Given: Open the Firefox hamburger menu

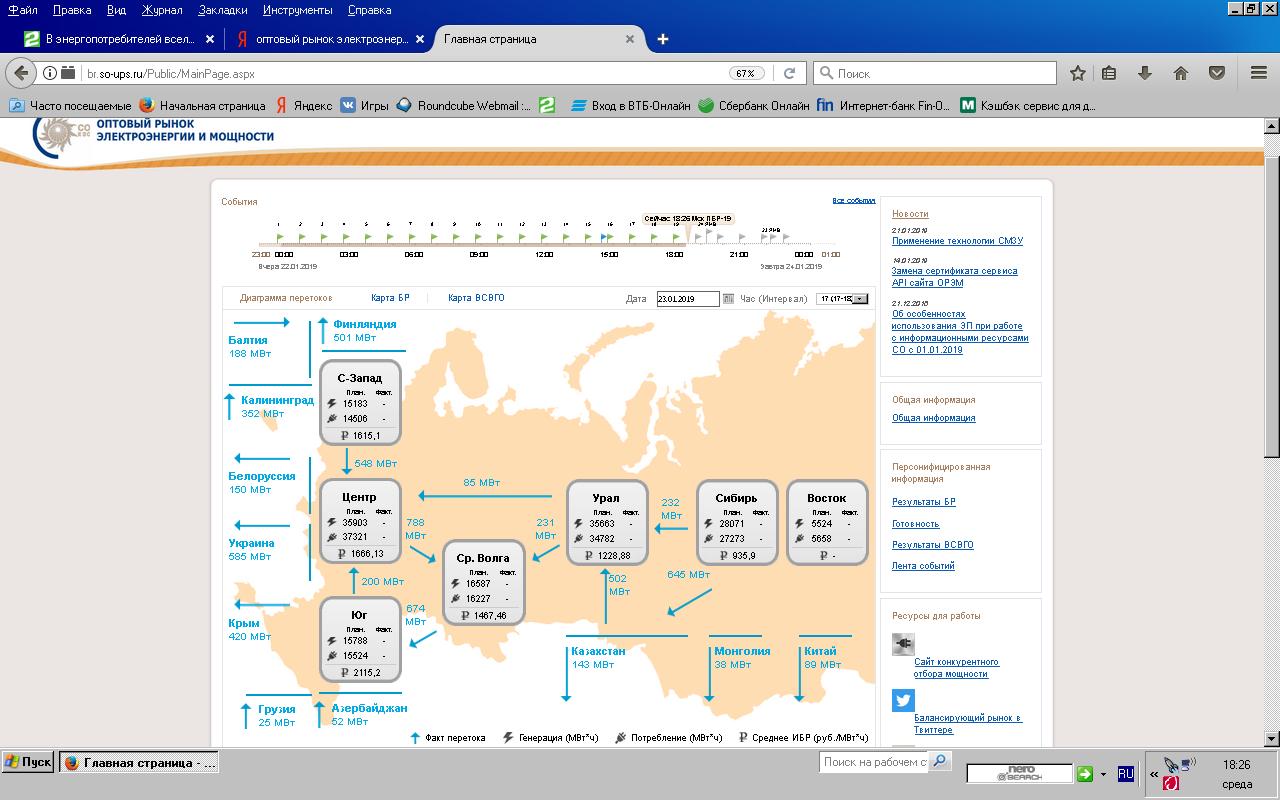Looking at the screenshot, I should coord(1259,73).
